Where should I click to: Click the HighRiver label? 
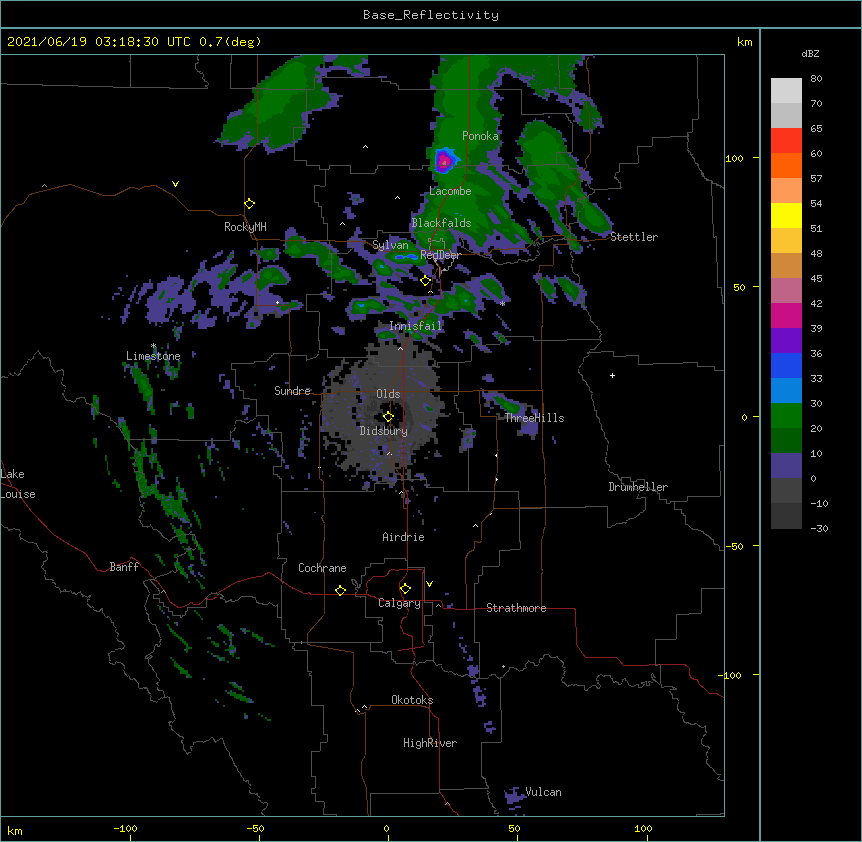click(x=430, y=743)
